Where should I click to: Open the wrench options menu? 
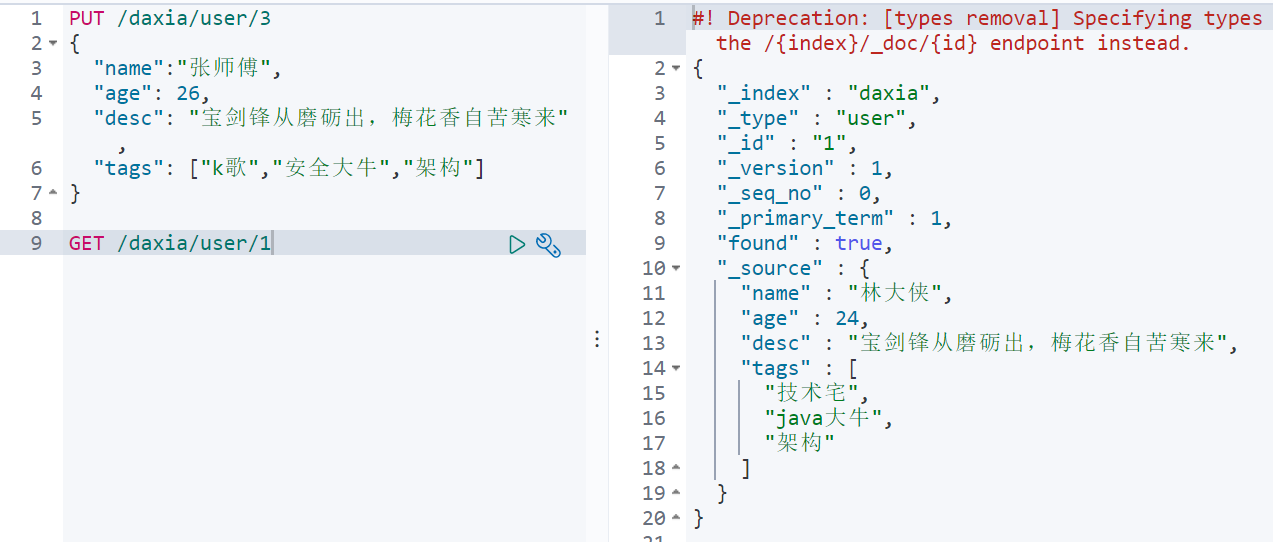548,244
